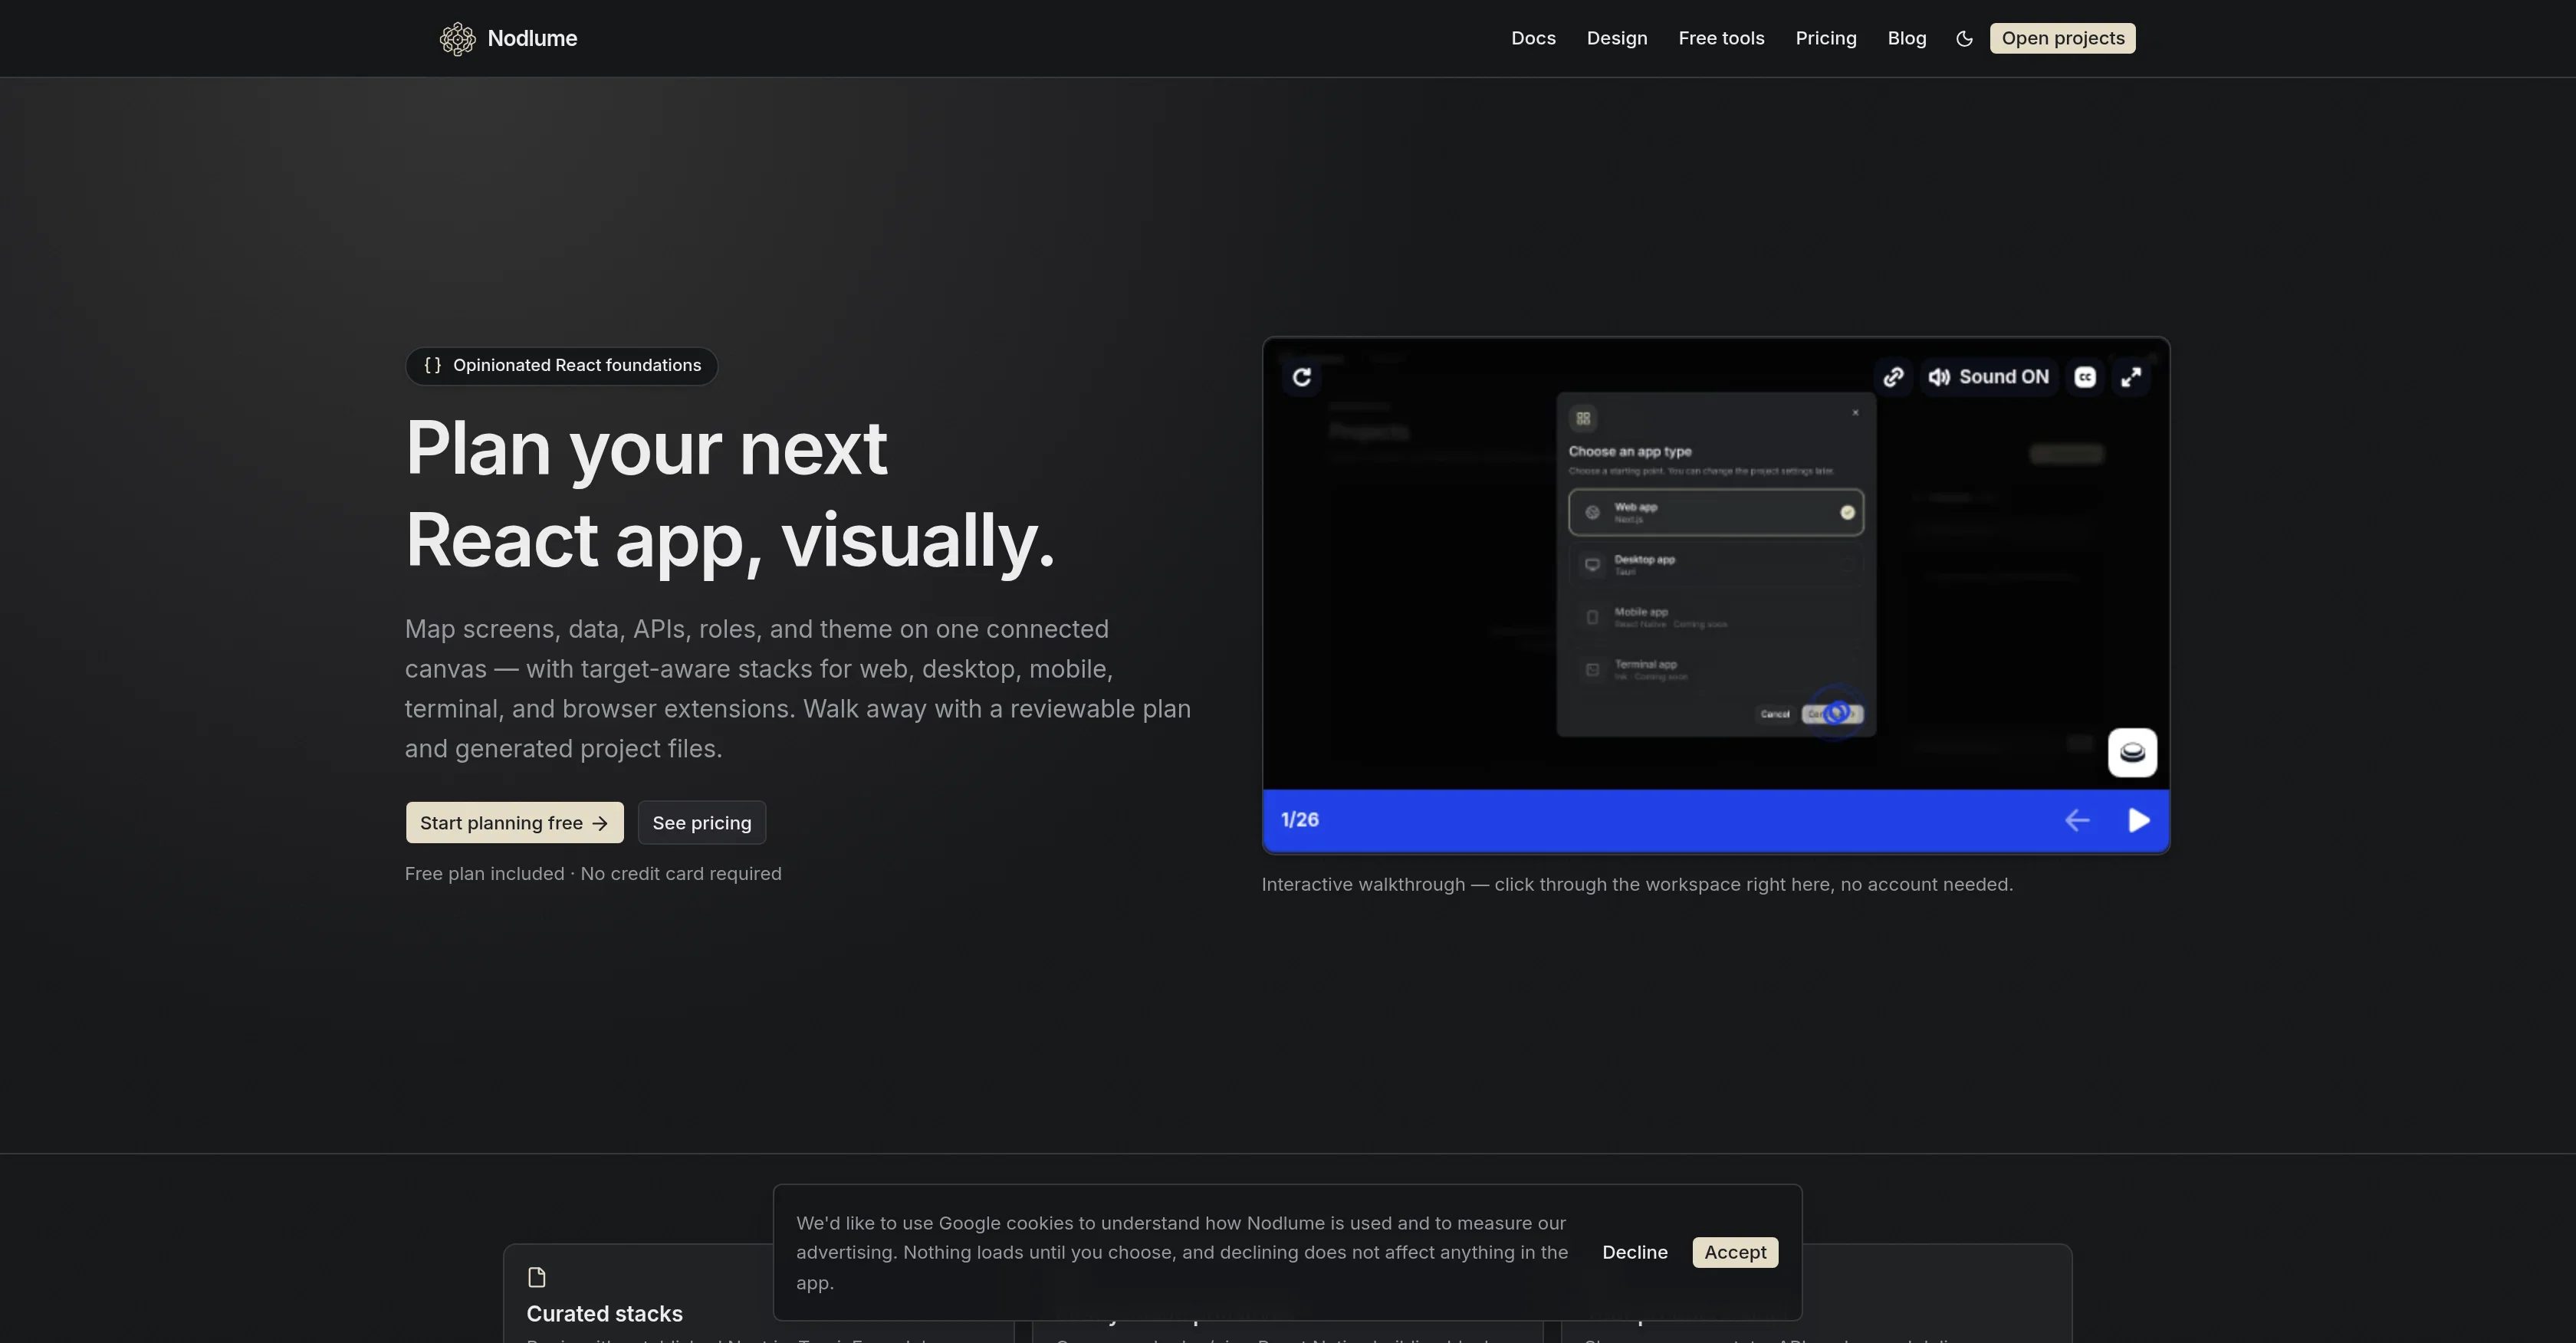Click the See pricing button
This screenshot has height=1343, width=2576.
[x=701, y=823]
